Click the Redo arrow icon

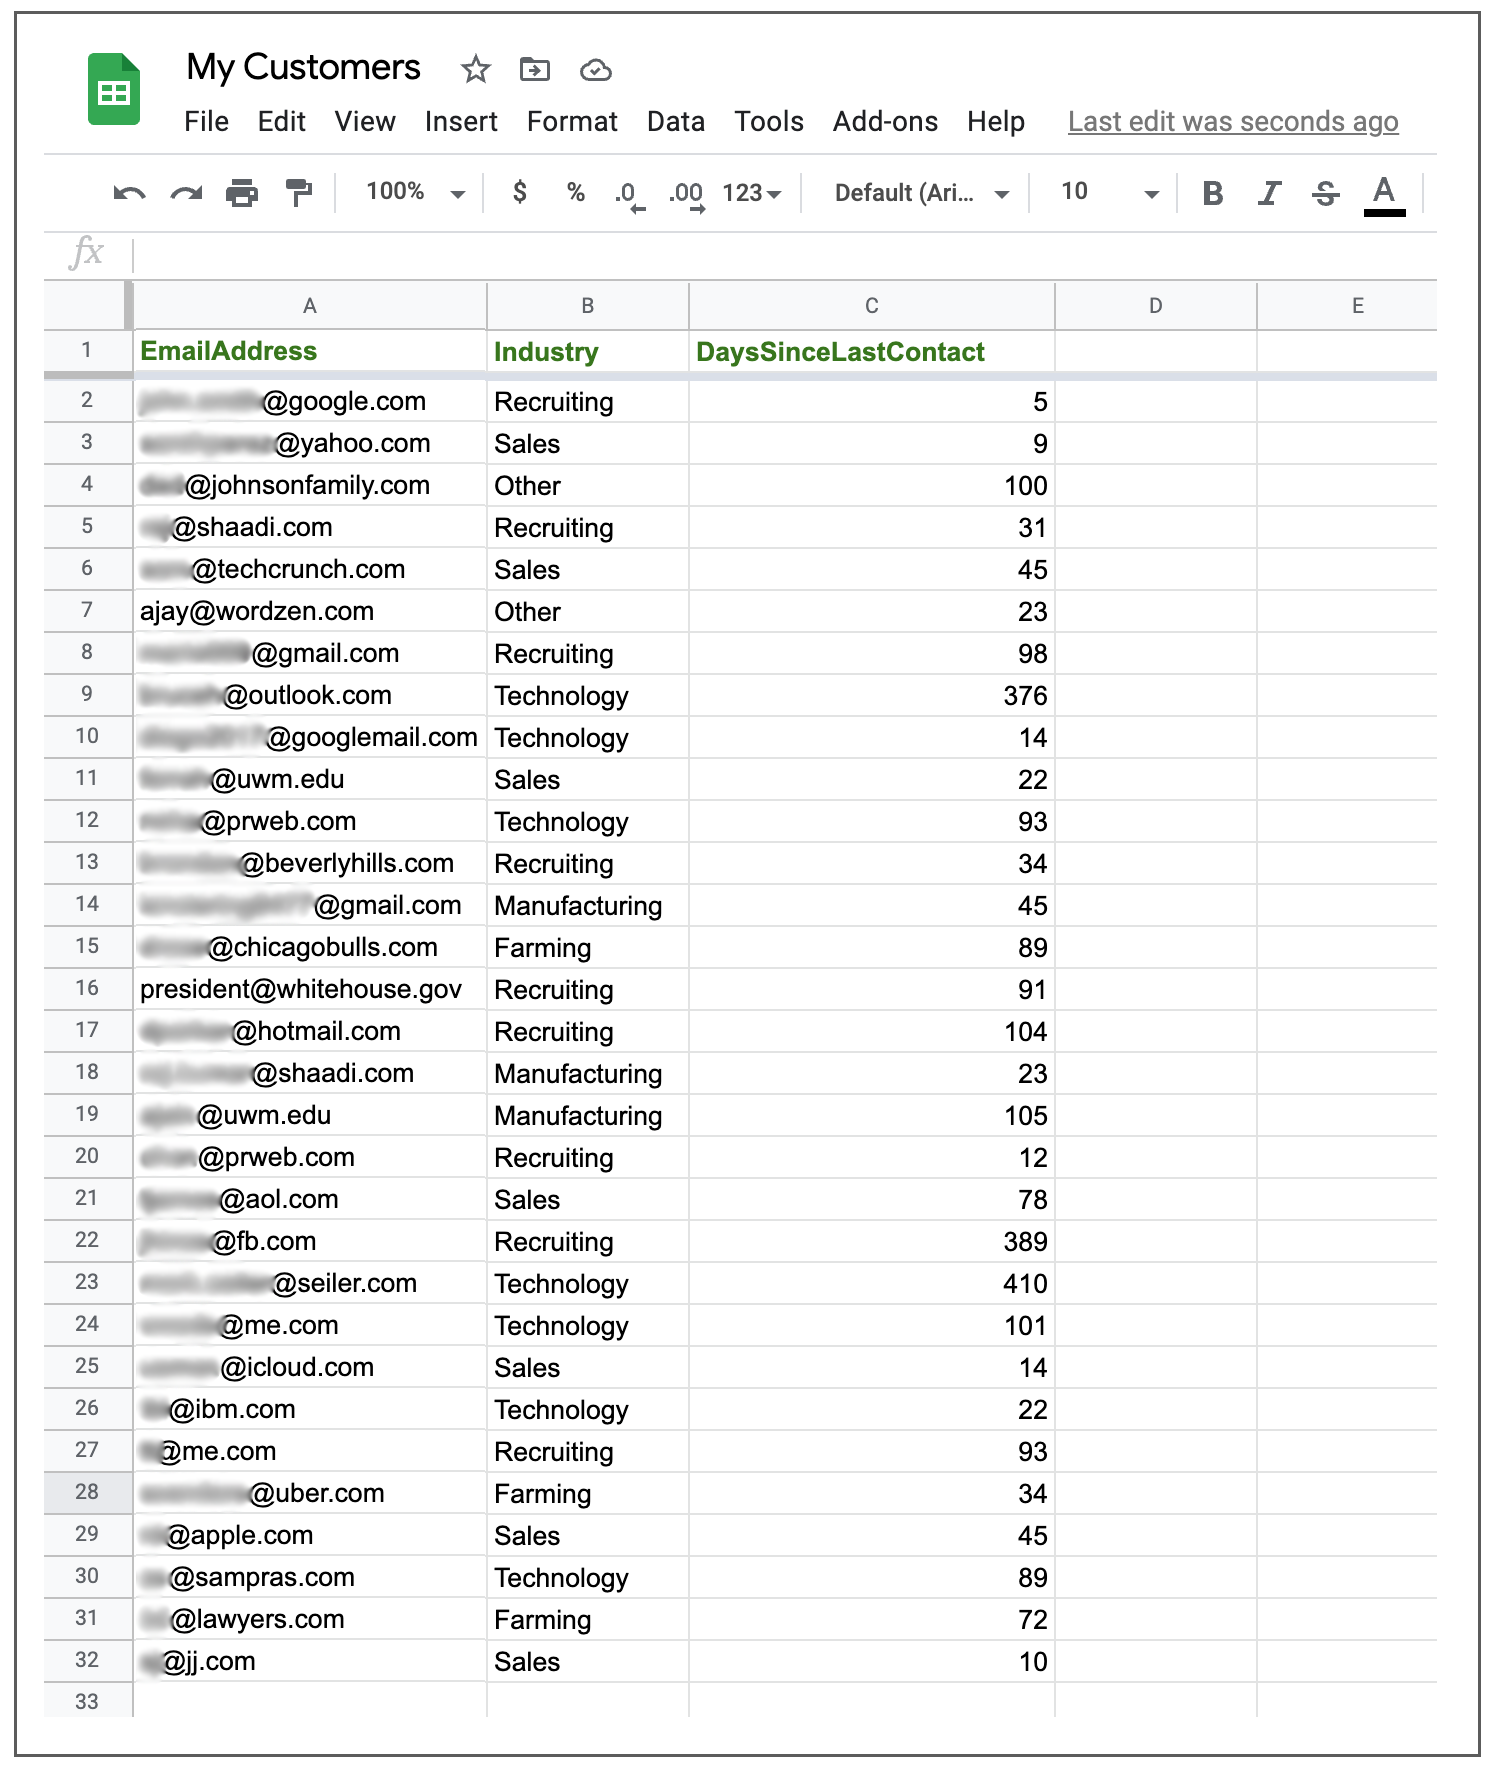pos(186,193)
